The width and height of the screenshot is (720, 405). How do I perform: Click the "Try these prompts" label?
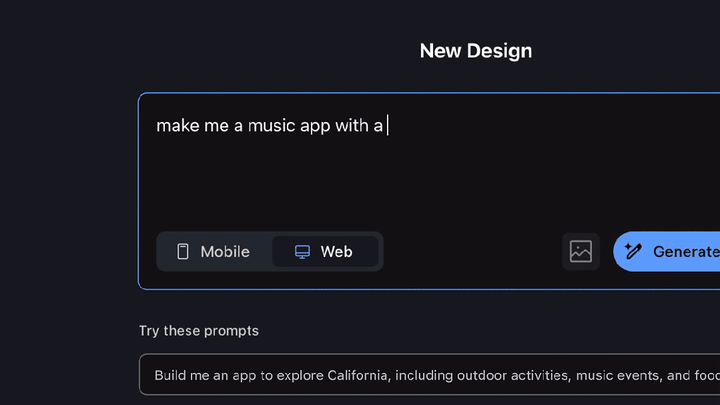pos(198,330)
